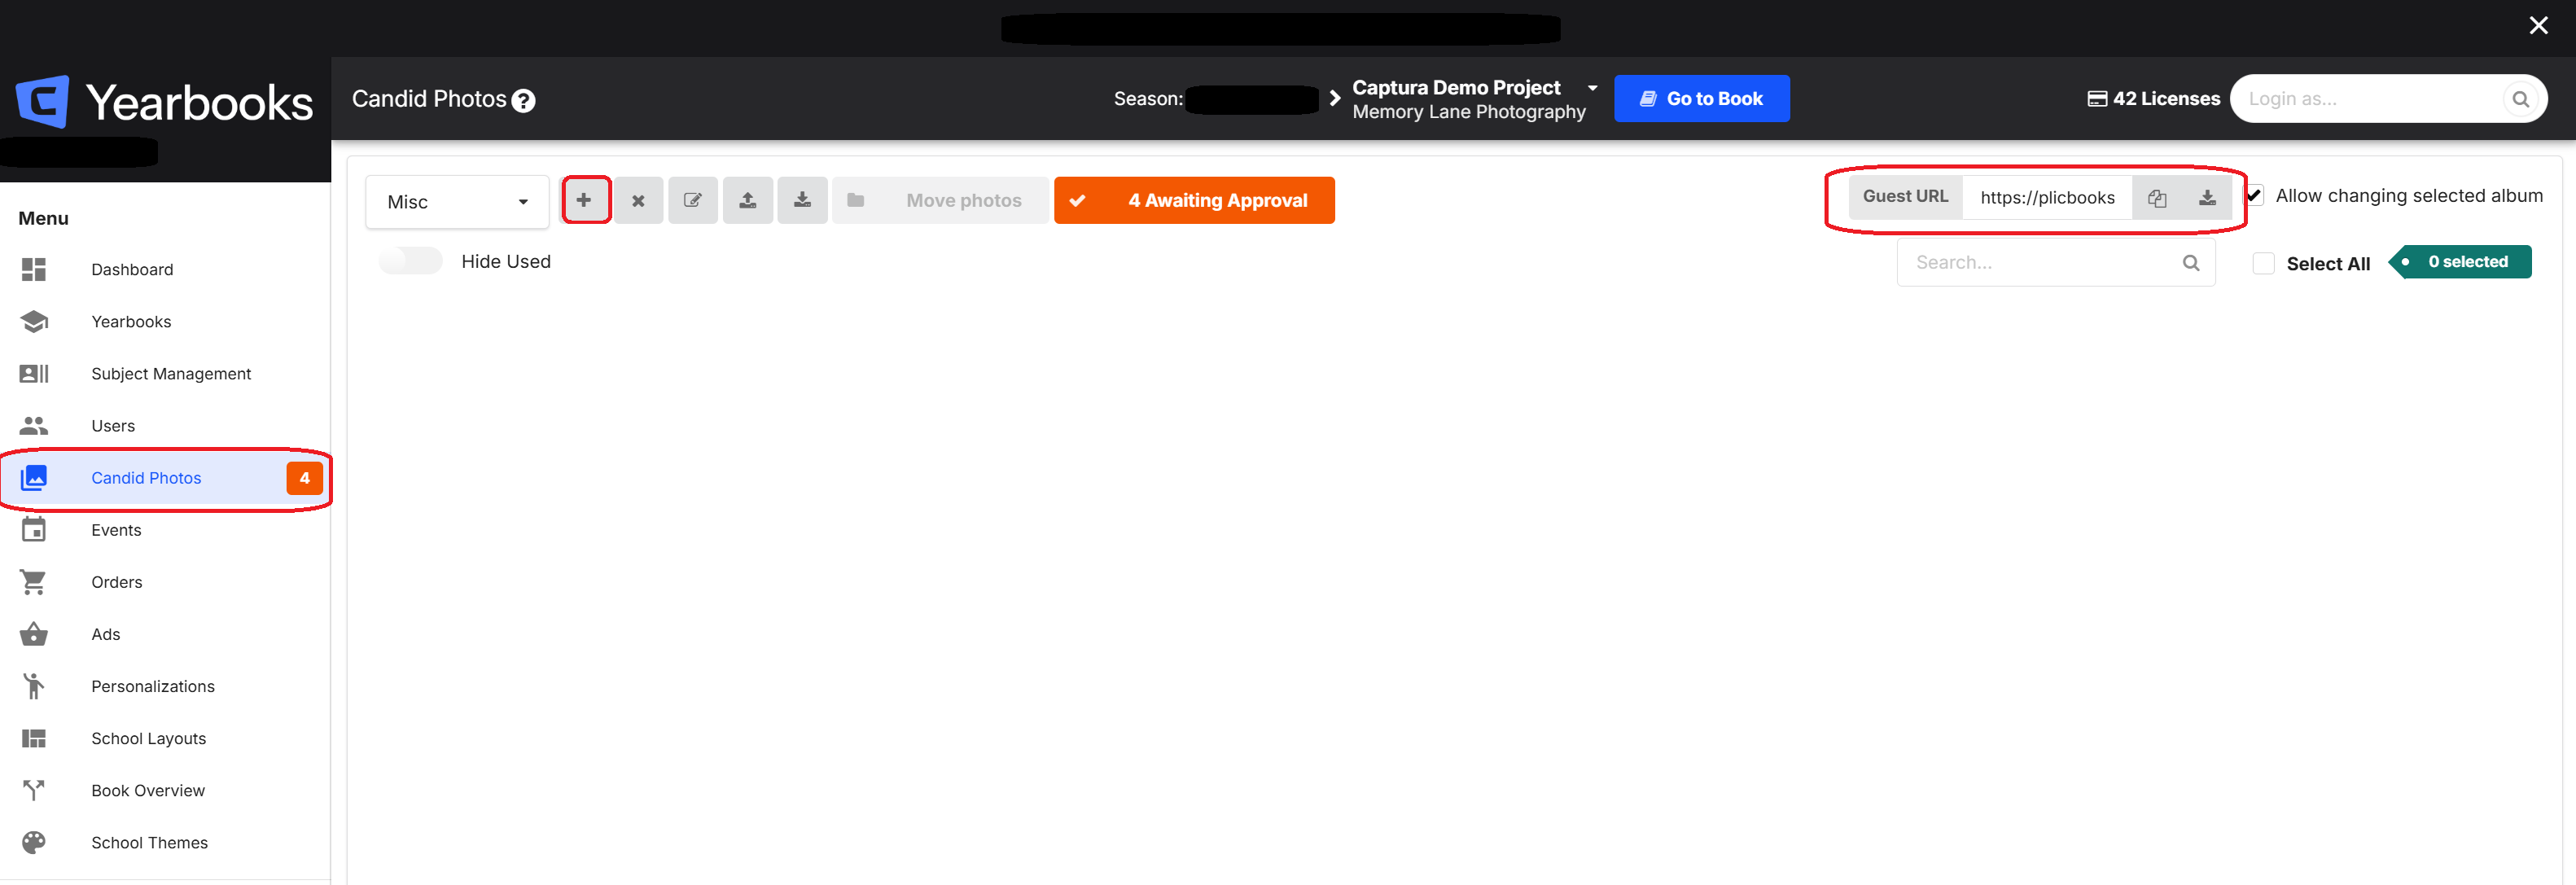Click the School Themes menu label
2576x885 pixels.
point(150,842)
